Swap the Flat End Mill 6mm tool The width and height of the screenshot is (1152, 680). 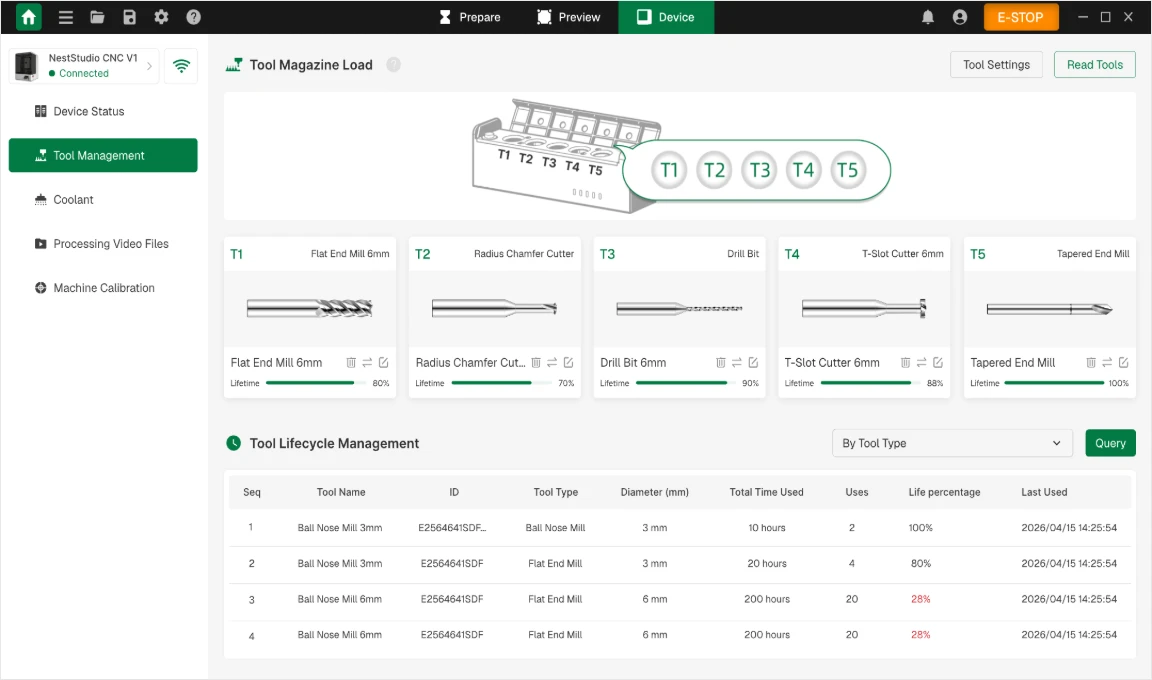coord(367,363)
